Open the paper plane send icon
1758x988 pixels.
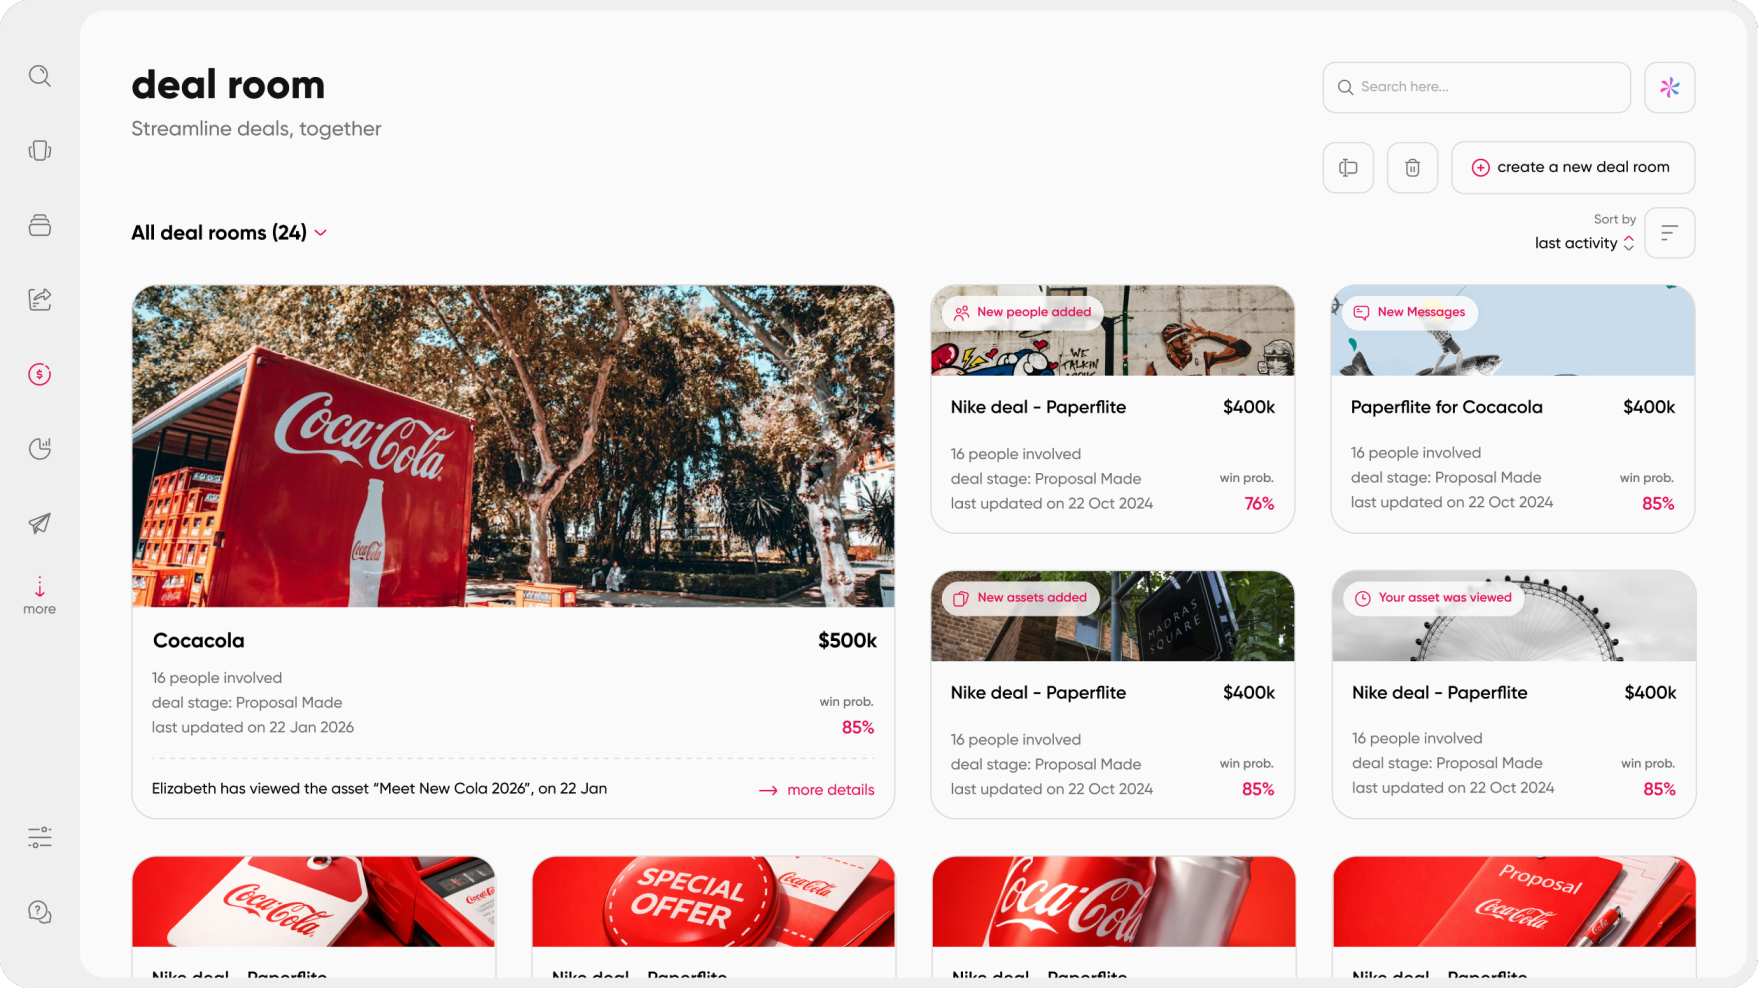40,523
